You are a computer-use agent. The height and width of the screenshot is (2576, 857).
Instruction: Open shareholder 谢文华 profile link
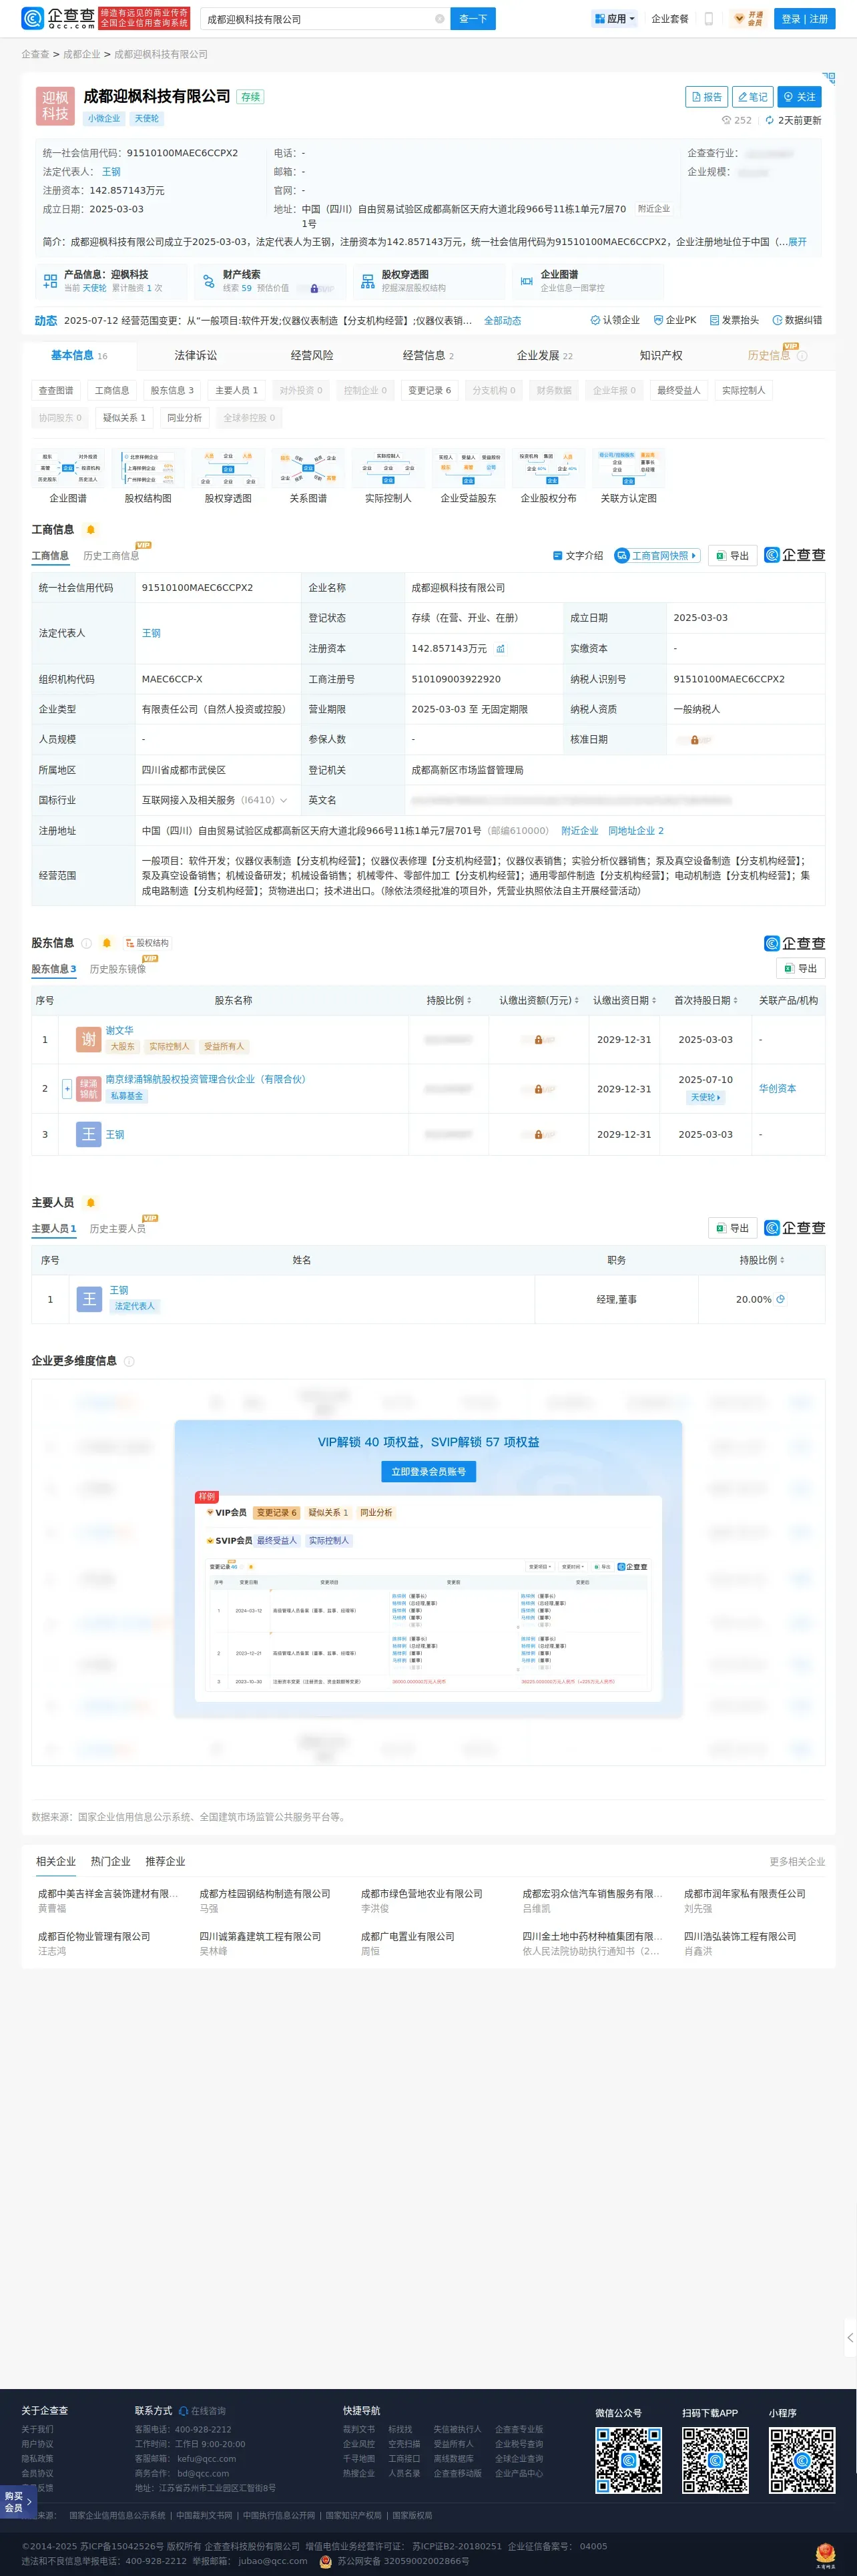pyautogui.click(x=119, y=1030)
